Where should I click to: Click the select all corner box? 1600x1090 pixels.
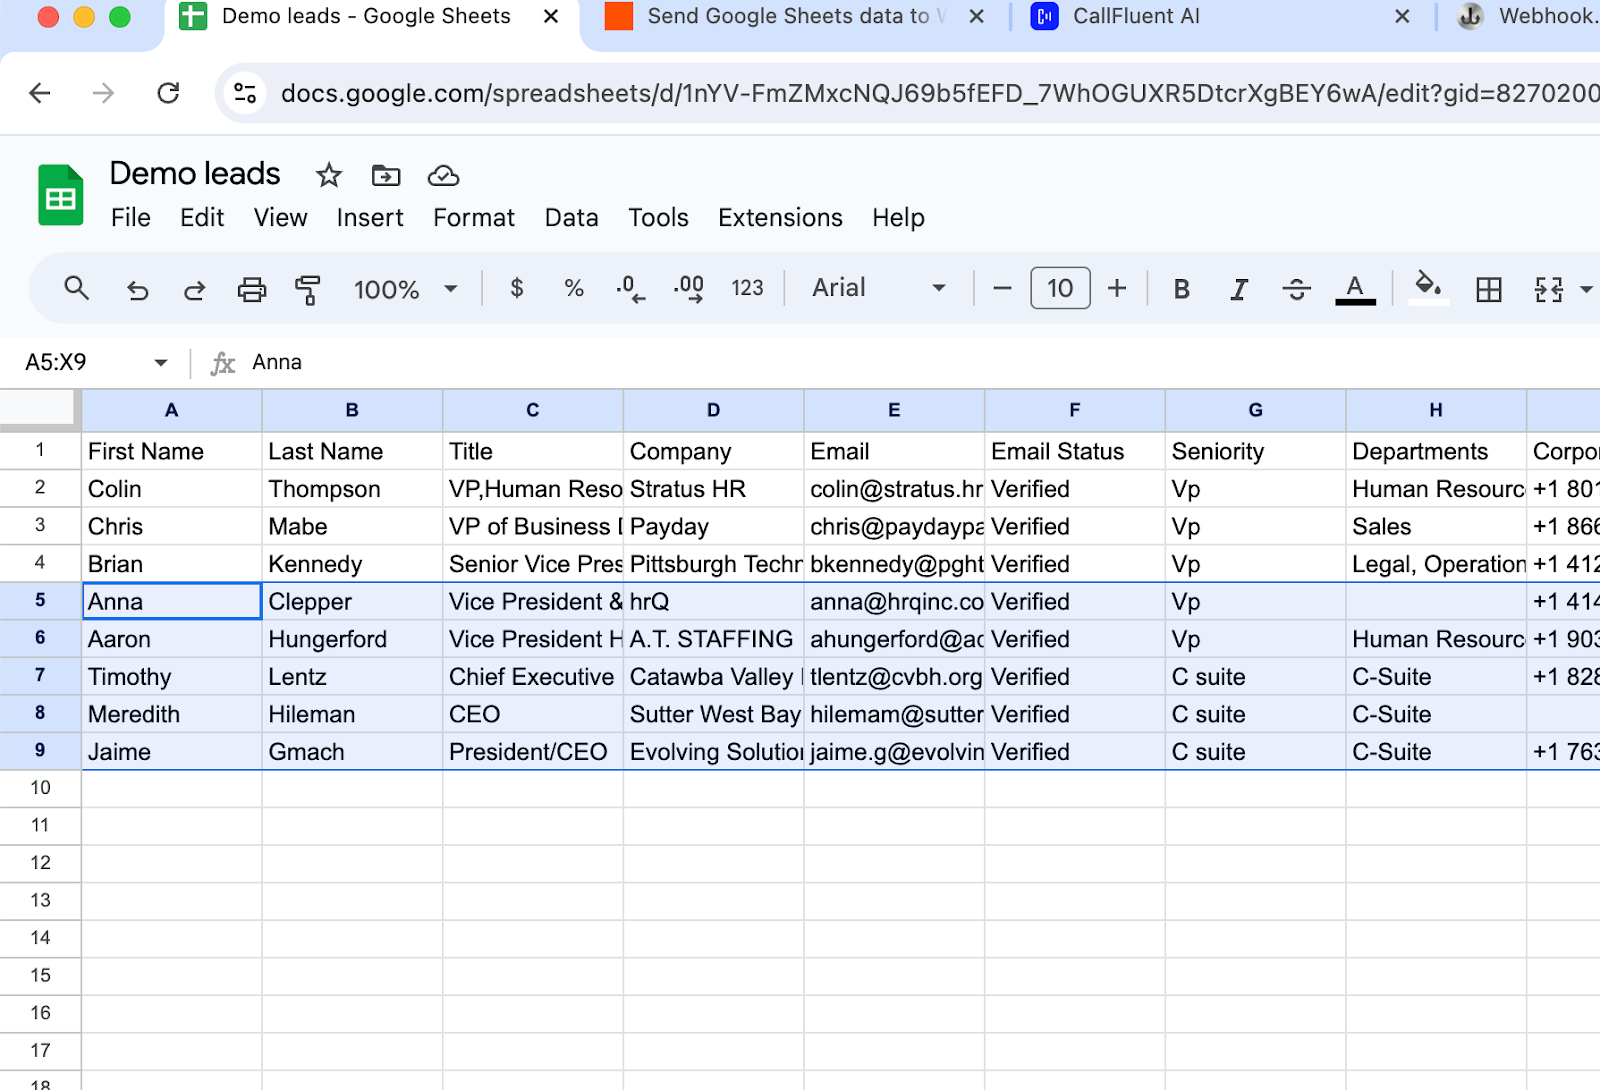coord(40,409)
